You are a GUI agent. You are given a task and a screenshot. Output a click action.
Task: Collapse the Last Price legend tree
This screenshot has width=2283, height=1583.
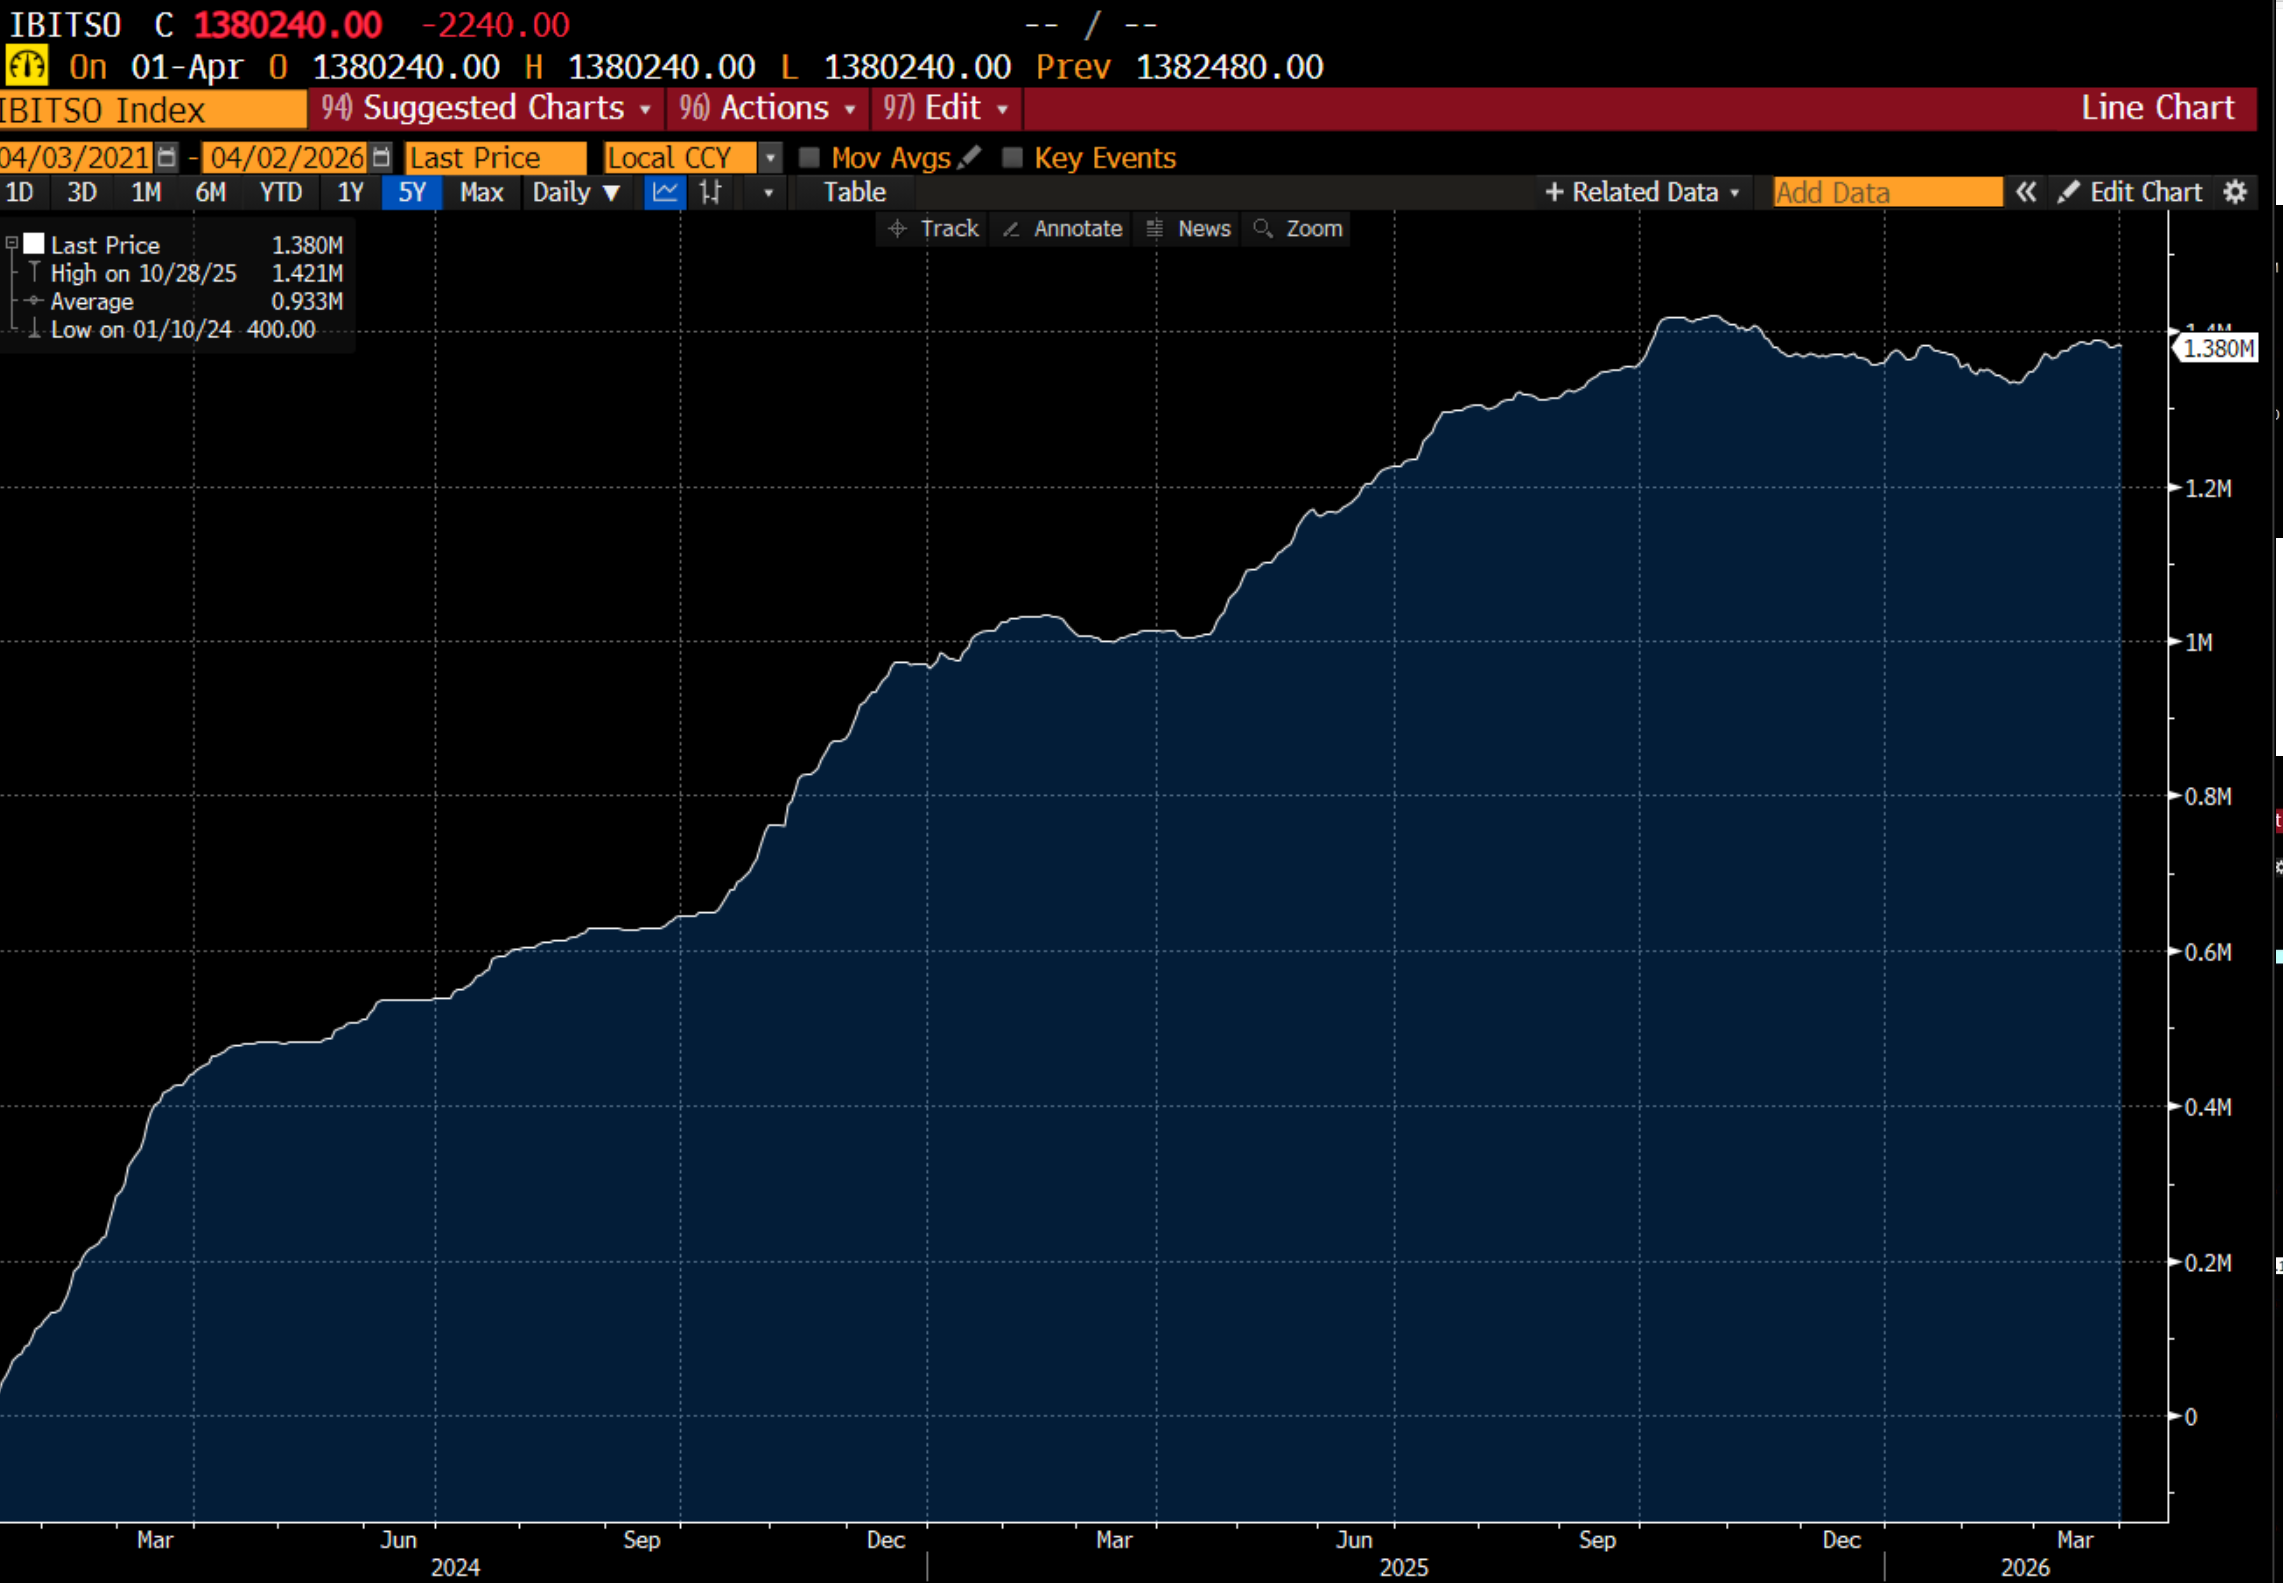point(12,243)
